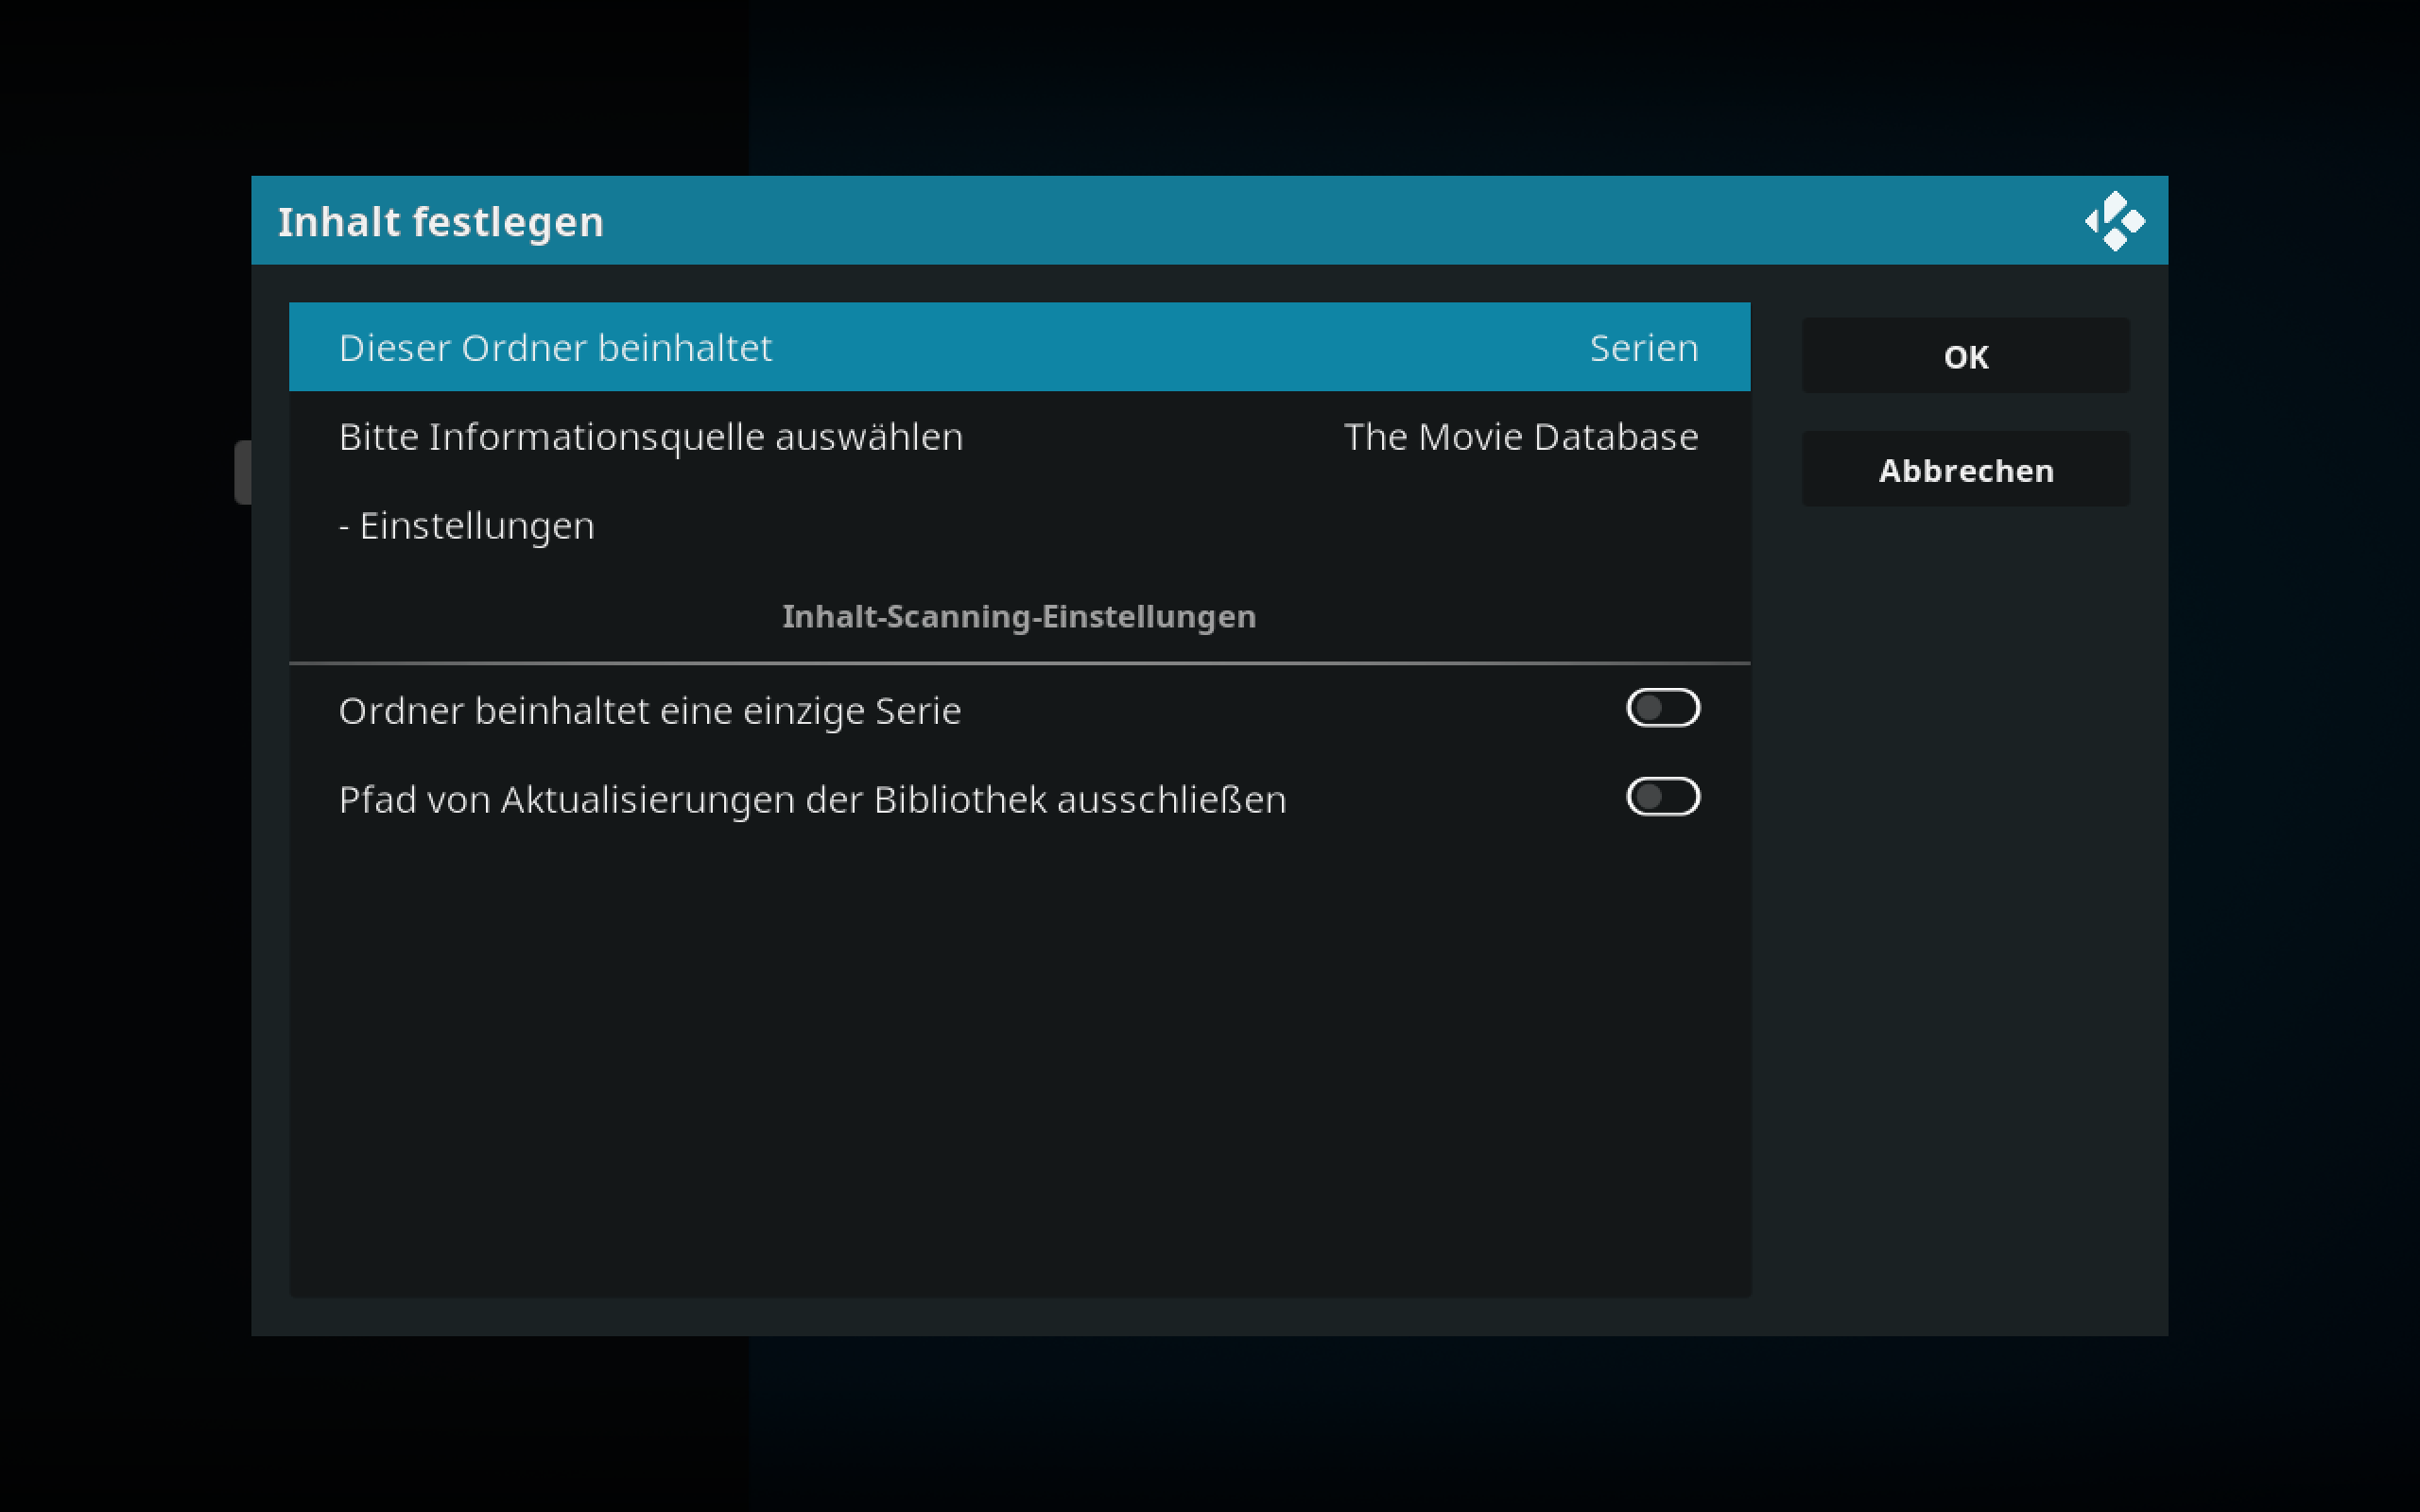Cancel with the Abbrechen button

pos(1965,469)
